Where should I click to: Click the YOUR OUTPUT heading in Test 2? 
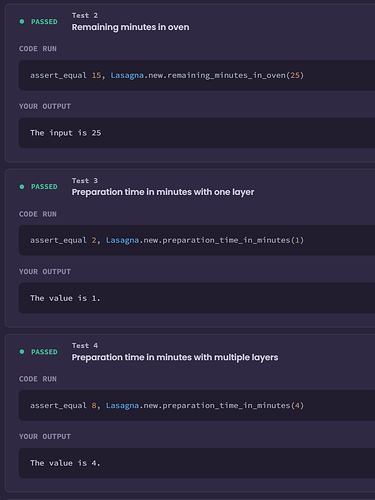[45, 106]
